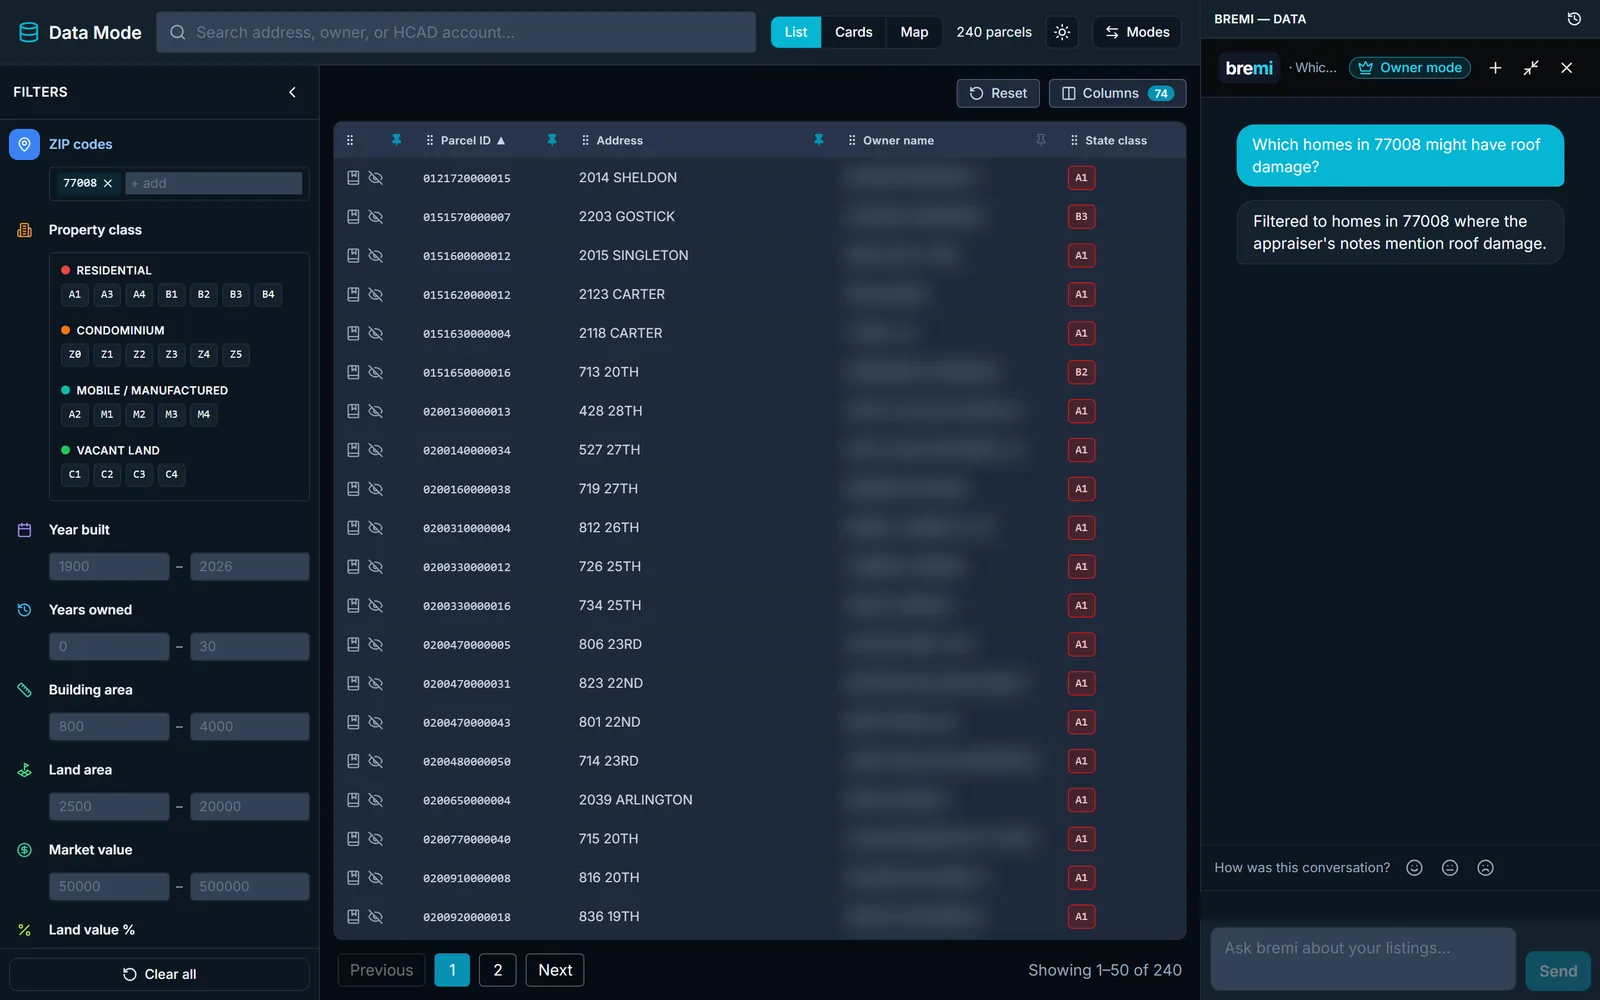Open details icon for 2203 GOSTICK row
Viewport: 1600px width, 1000px height.
coord(353,216)
